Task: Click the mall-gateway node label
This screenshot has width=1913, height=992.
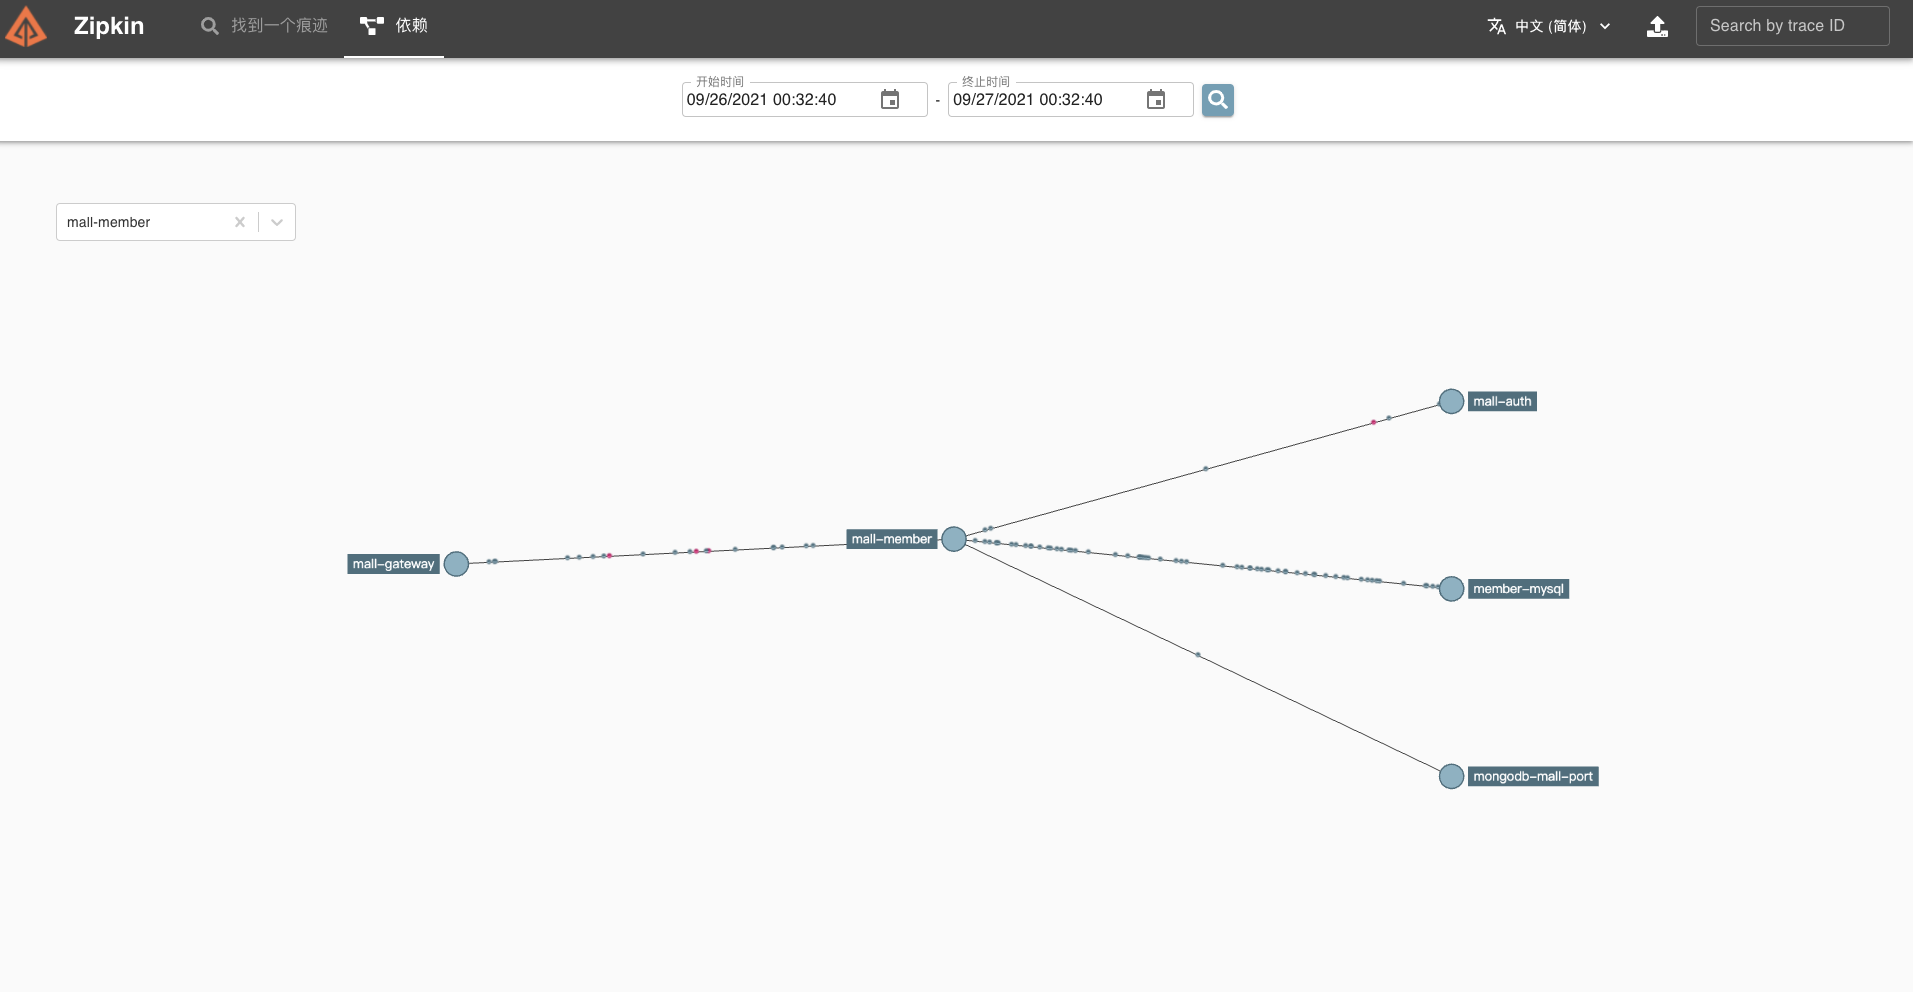Action: click(394, 564)
